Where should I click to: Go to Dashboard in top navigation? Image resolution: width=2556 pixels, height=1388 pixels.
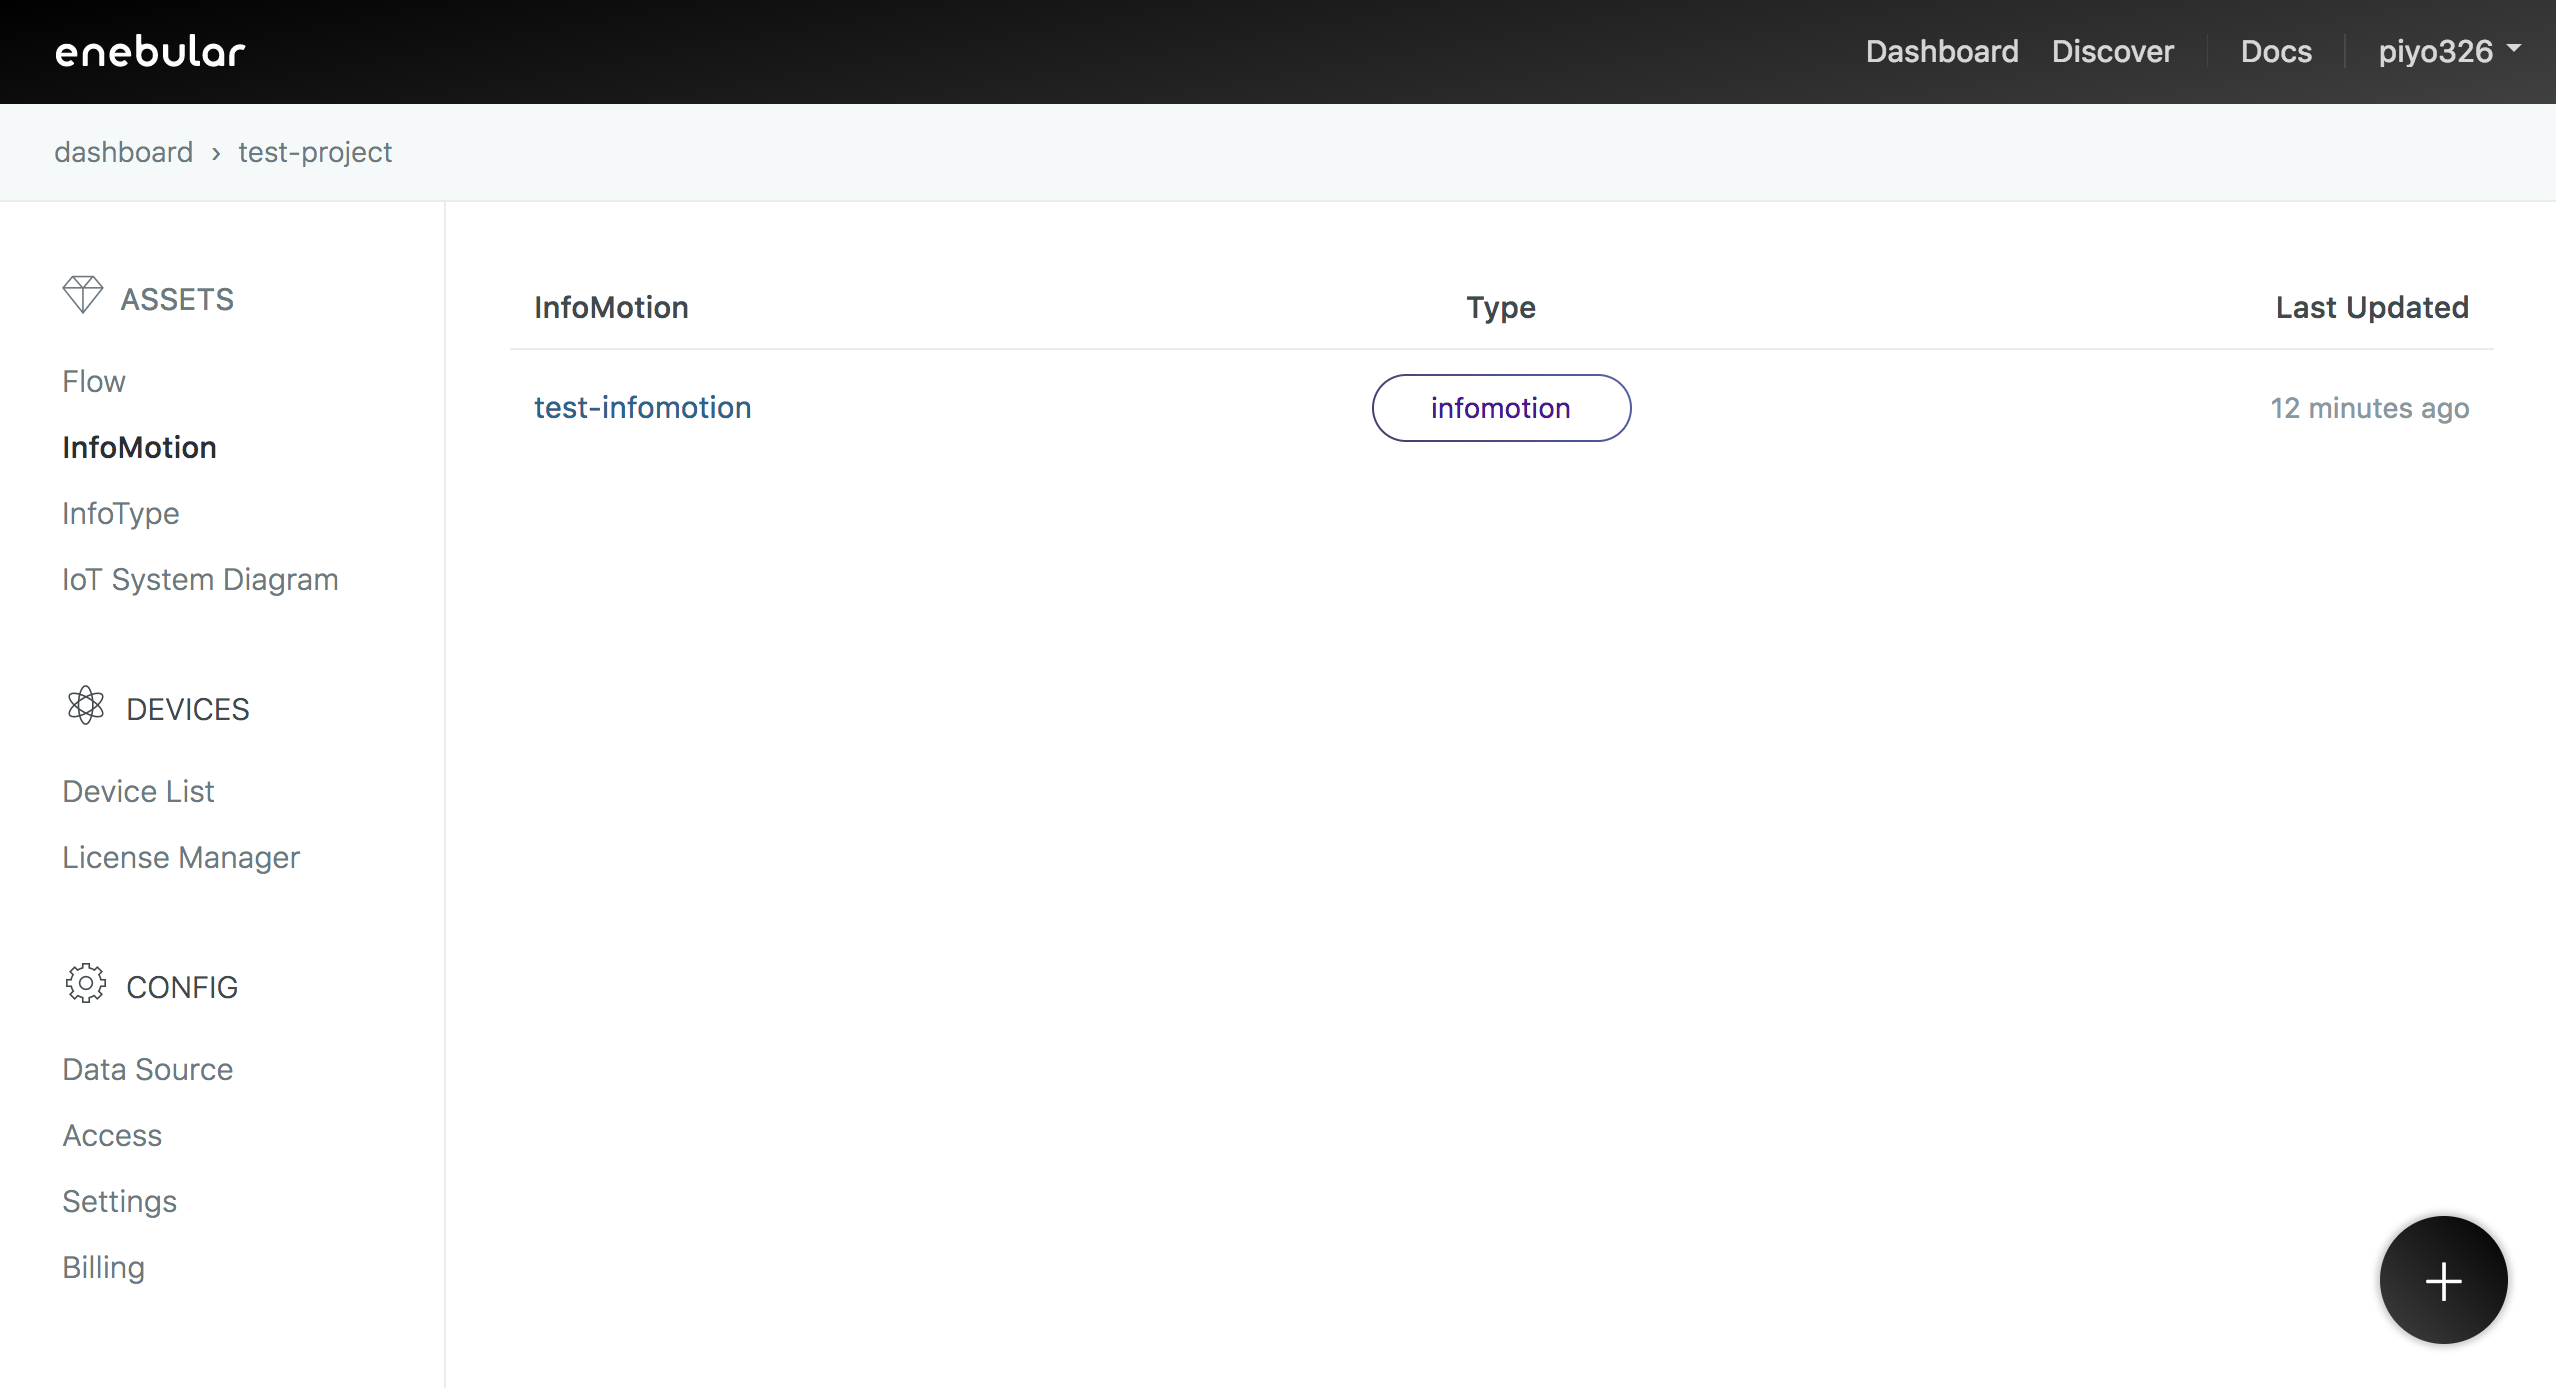pyautogui.click(x=1942, y=52)
